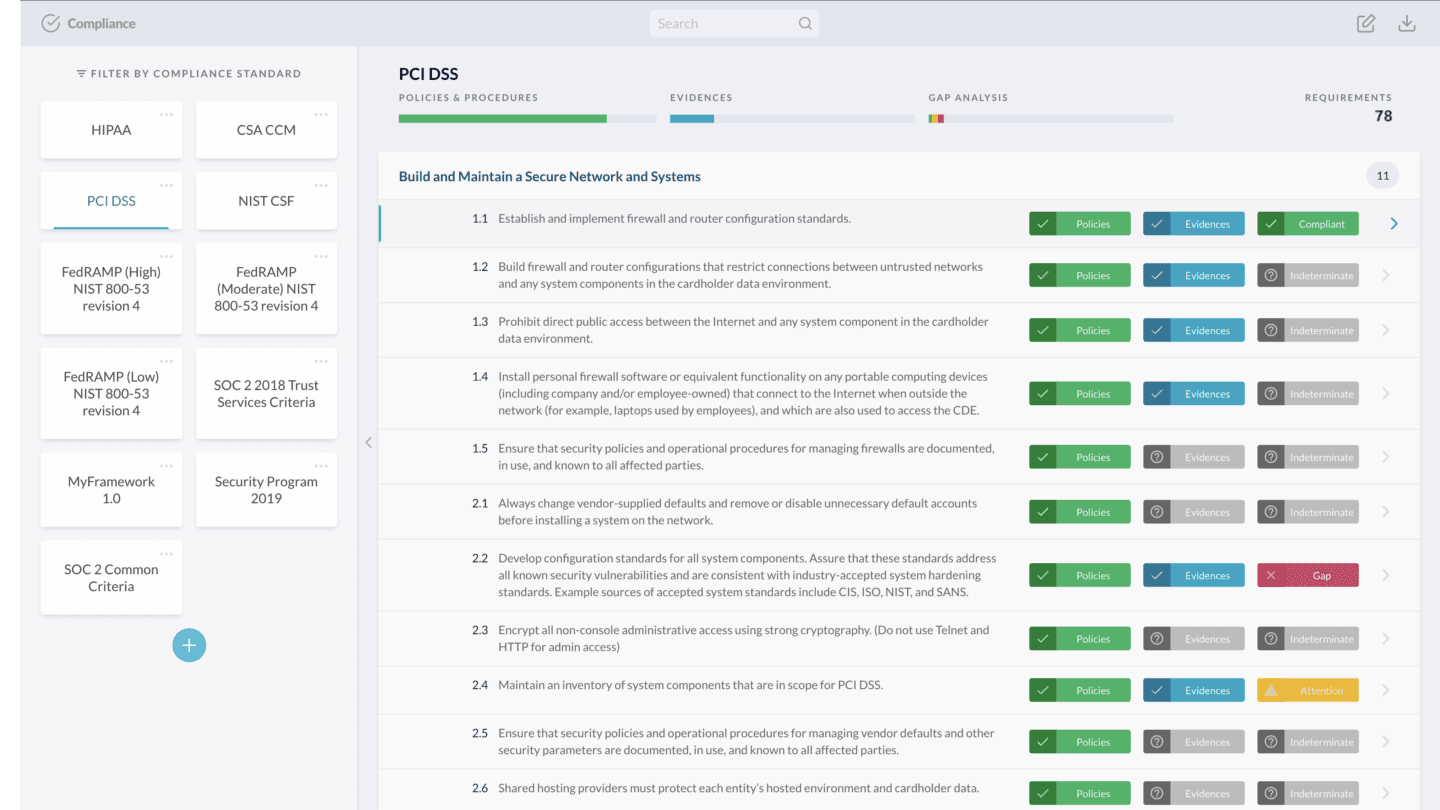Open the three-dot menu on NIST CSF card
Viewport: 1440px width, 810px height.
pyautogui.click(x=321, y=185)
